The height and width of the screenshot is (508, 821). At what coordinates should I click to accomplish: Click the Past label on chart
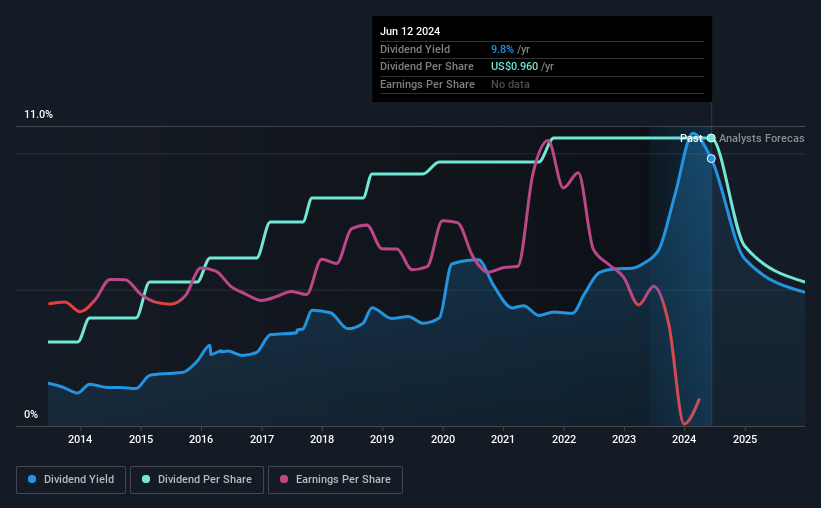(691, 138)
